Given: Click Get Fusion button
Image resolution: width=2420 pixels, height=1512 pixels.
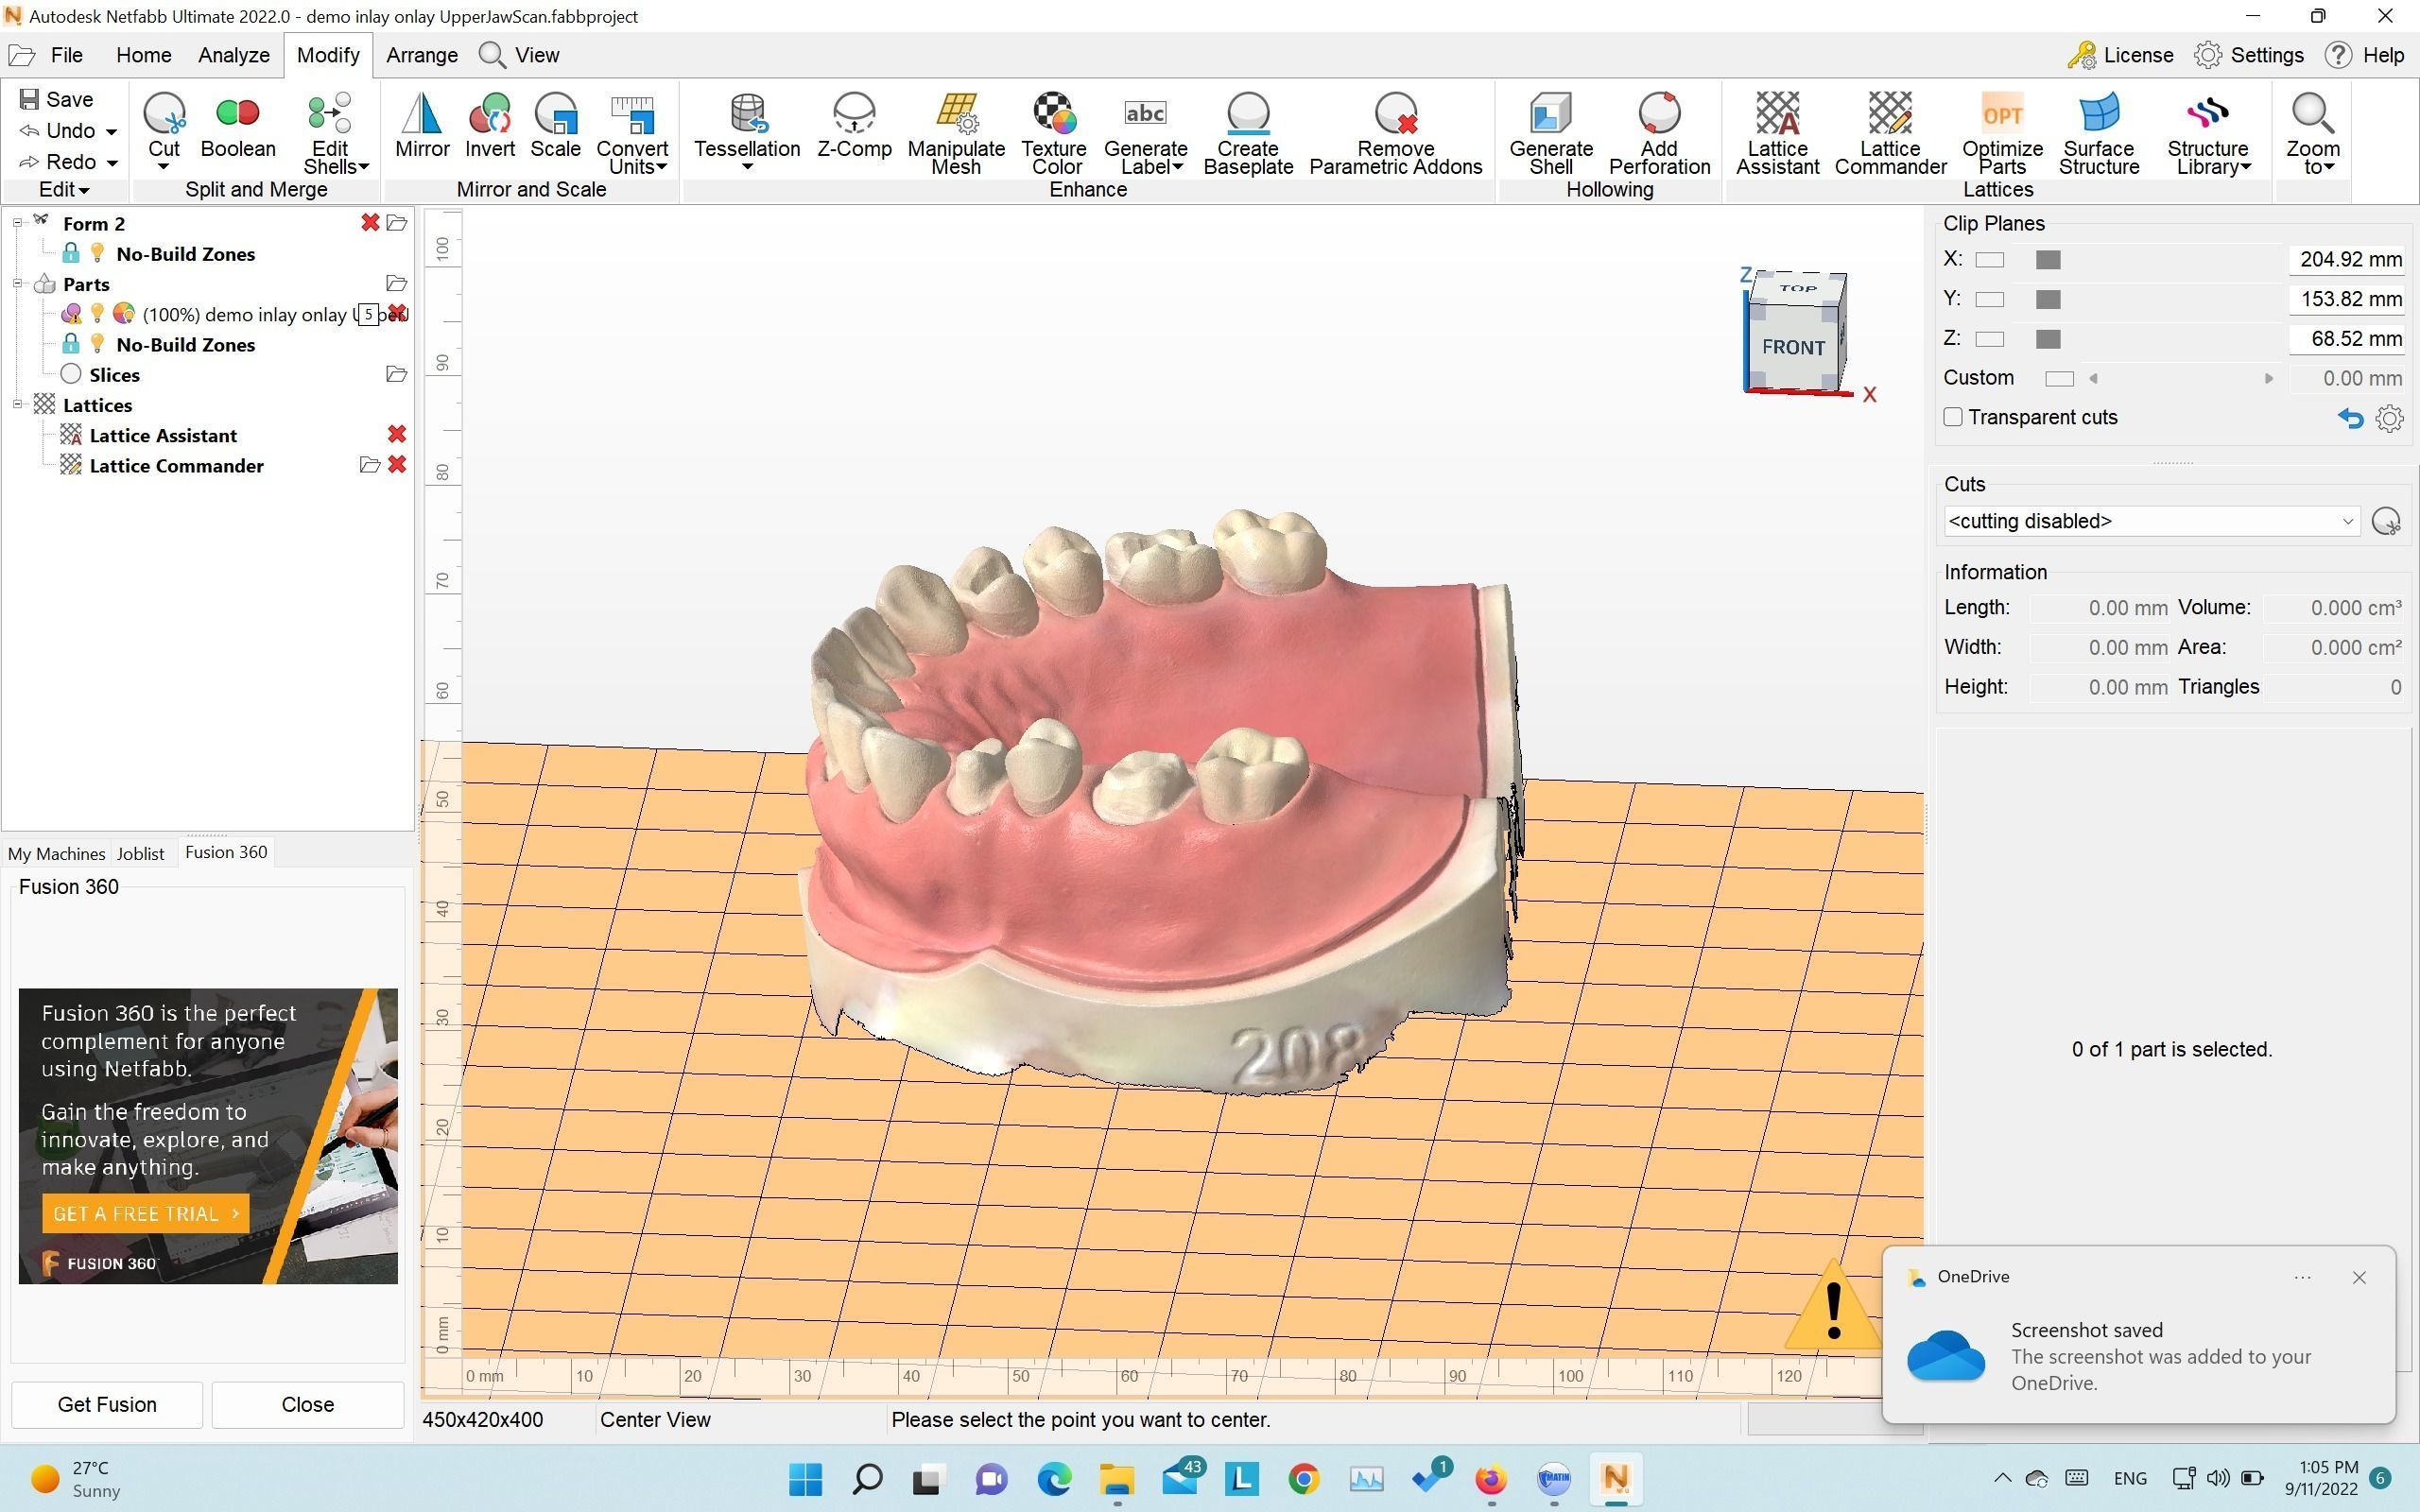Looking at the screenshot, I should [x=107, y=1404].
